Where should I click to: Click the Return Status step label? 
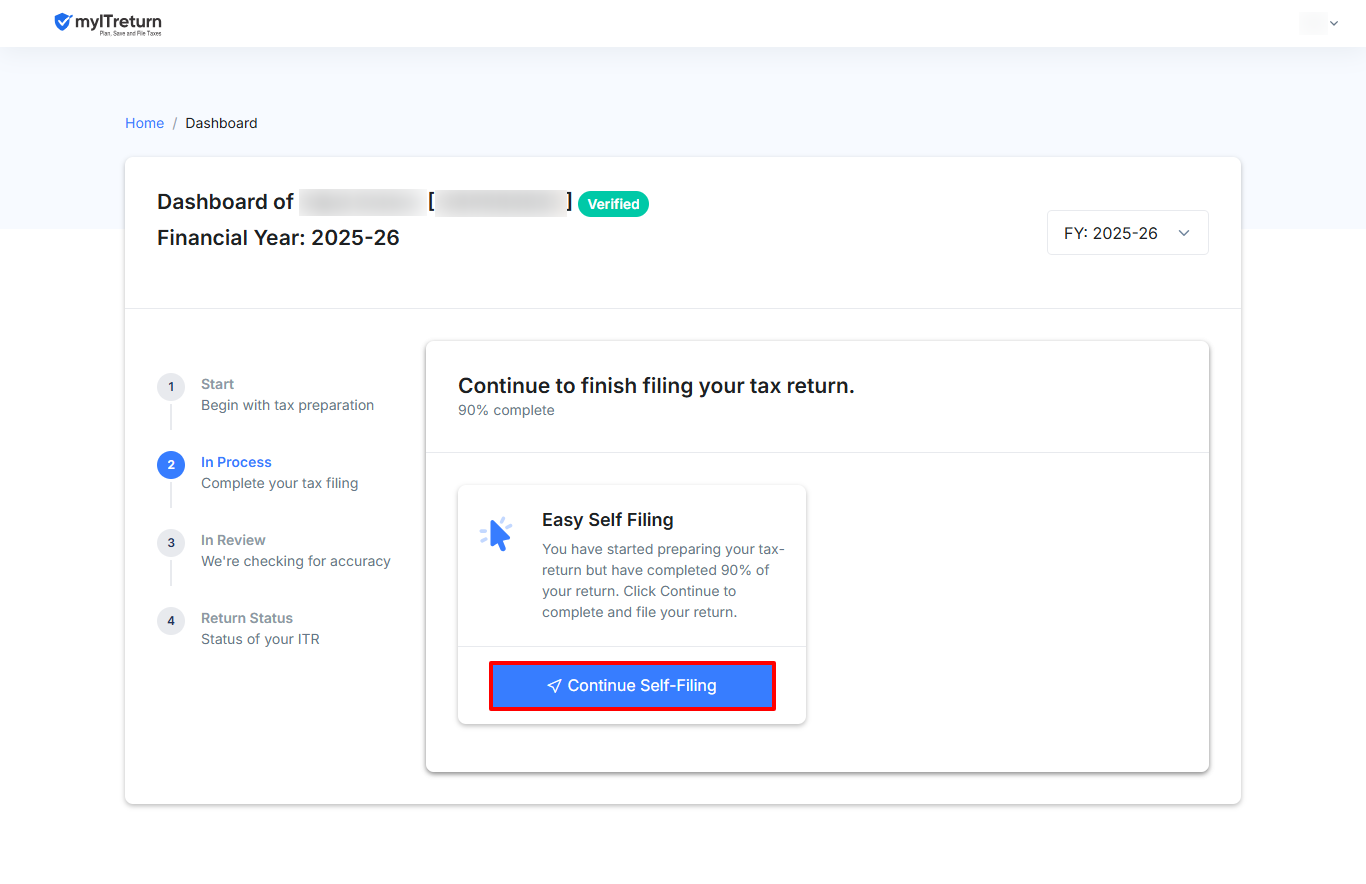pos(247,618)
